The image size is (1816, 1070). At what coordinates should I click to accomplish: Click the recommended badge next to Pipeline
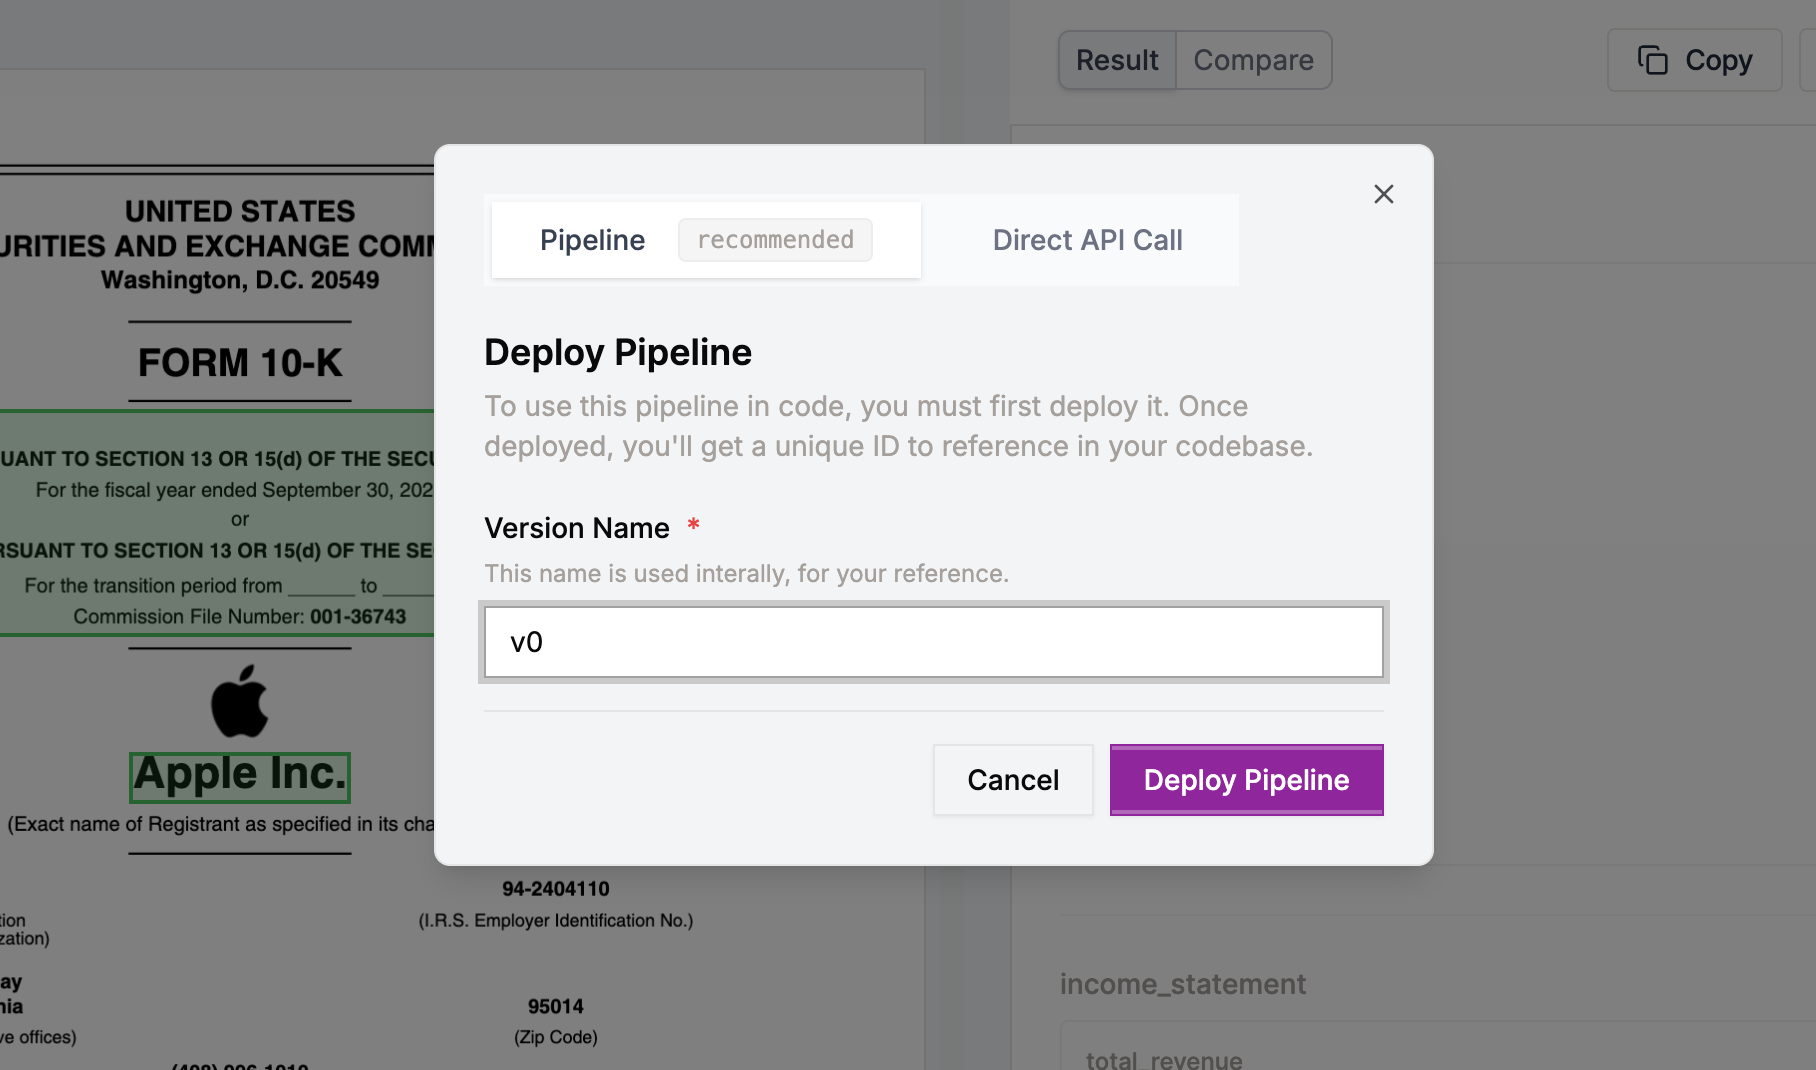775,240
